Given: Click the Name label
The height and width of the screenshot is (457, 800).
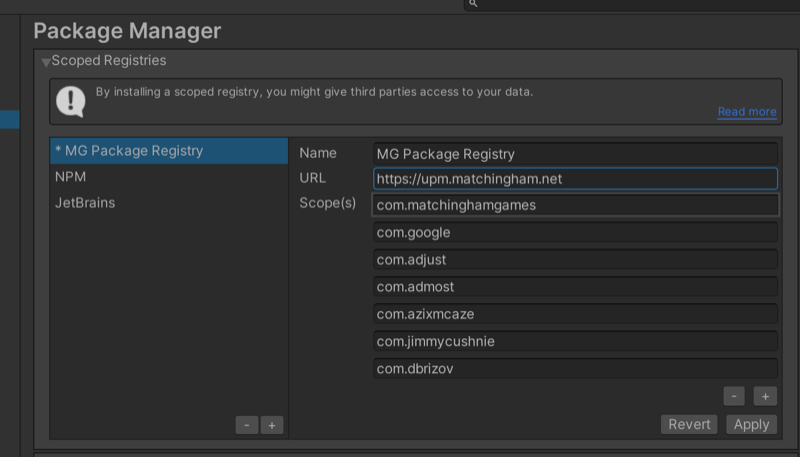Looking at the screenshot, I should [318, 153].
